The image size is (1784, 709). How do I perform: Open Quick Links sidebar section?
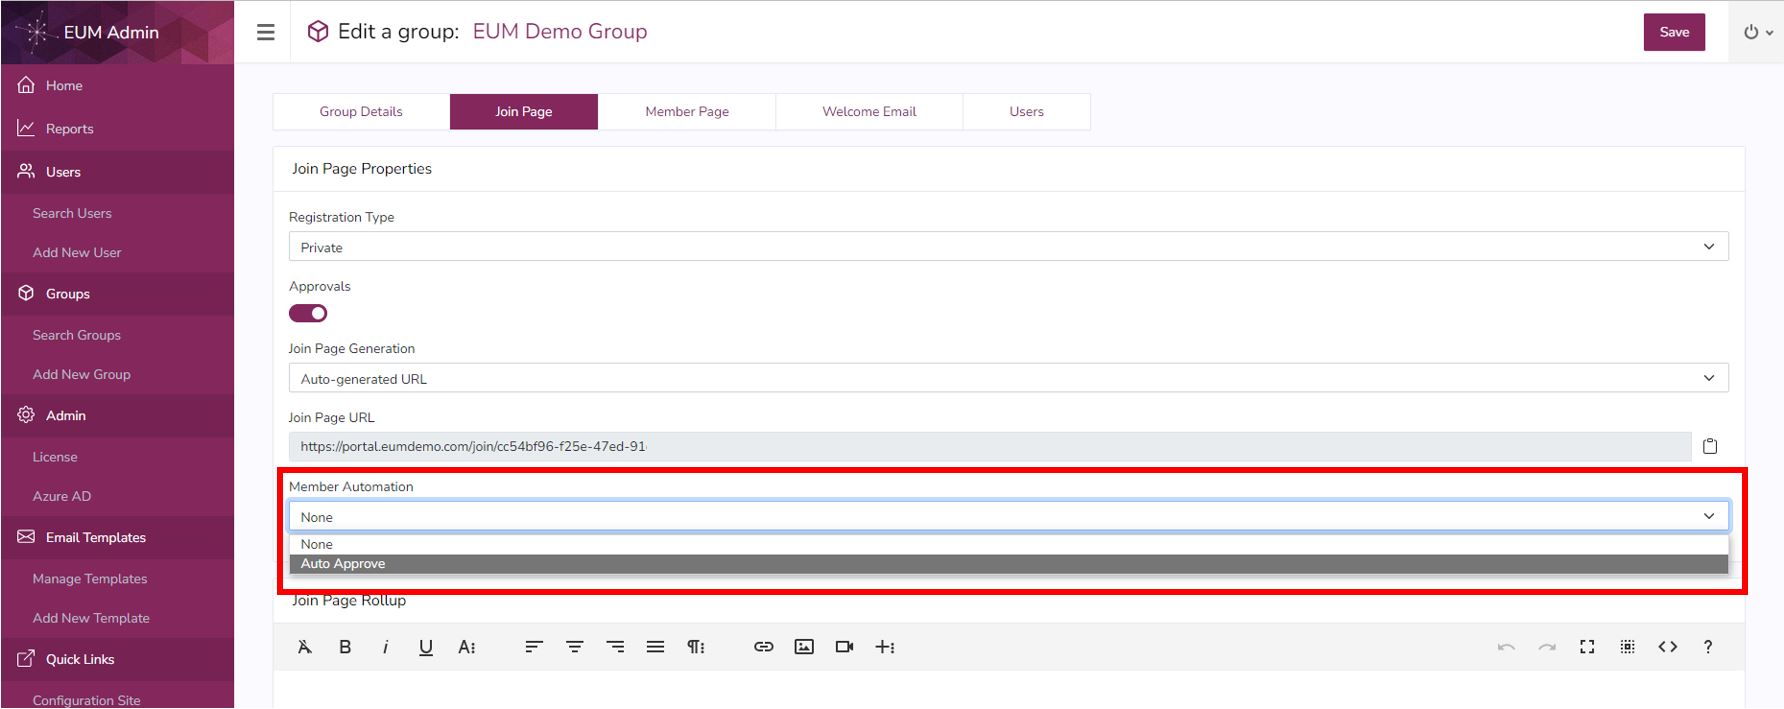pyautogui.click(x=117, y=659)
